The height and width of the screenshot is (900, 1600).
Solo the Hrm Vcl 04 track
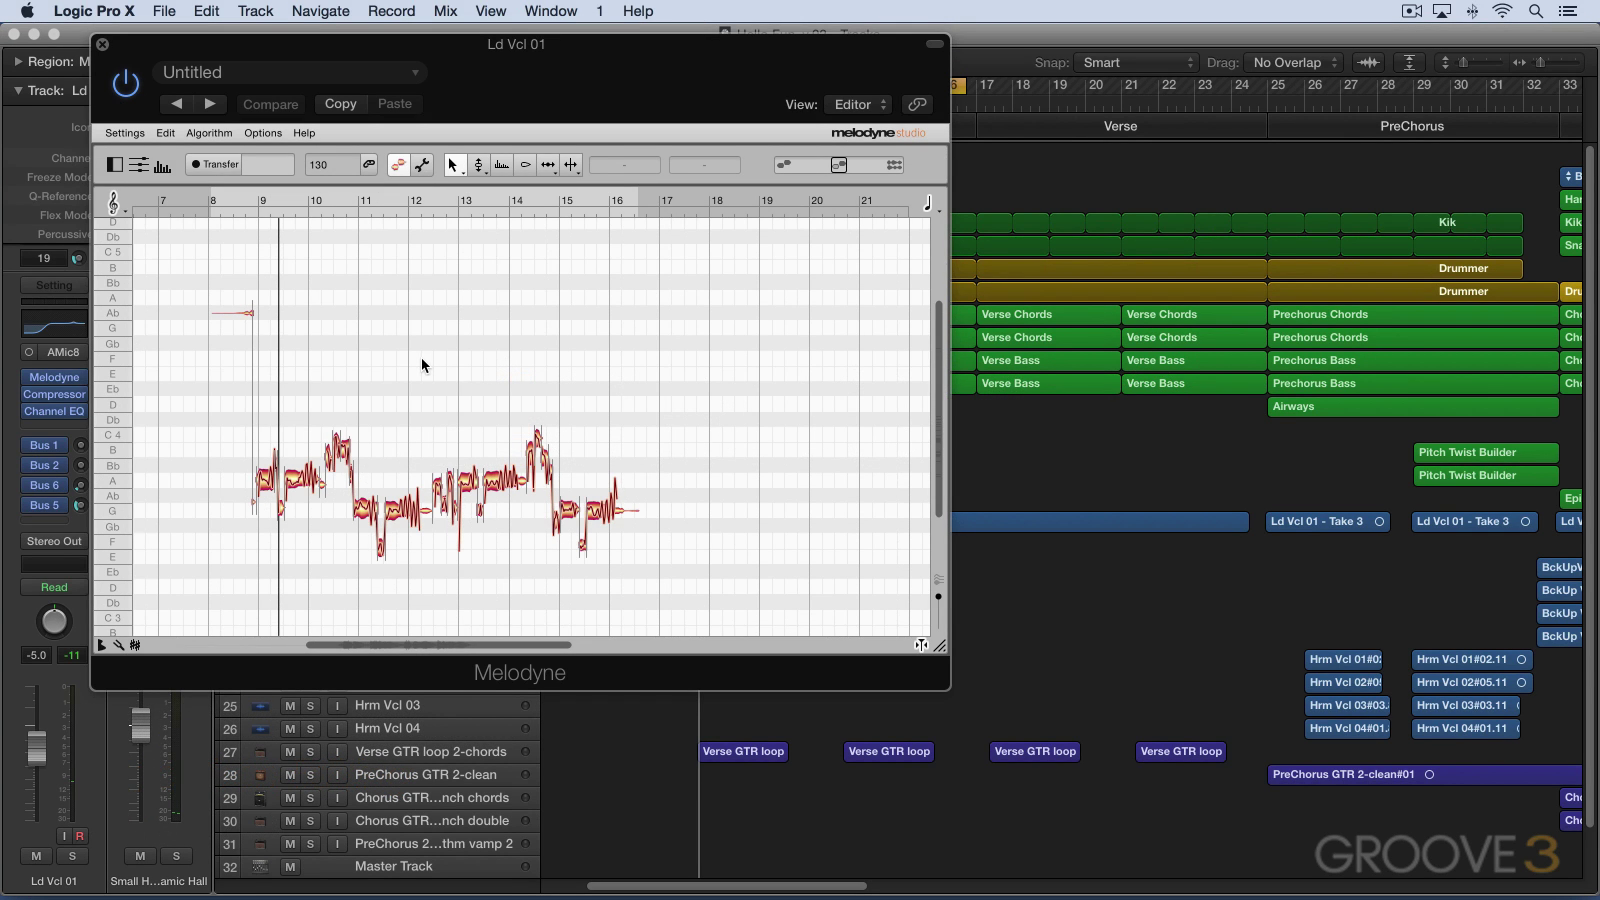pyautogui.click(x=310, y=729)
